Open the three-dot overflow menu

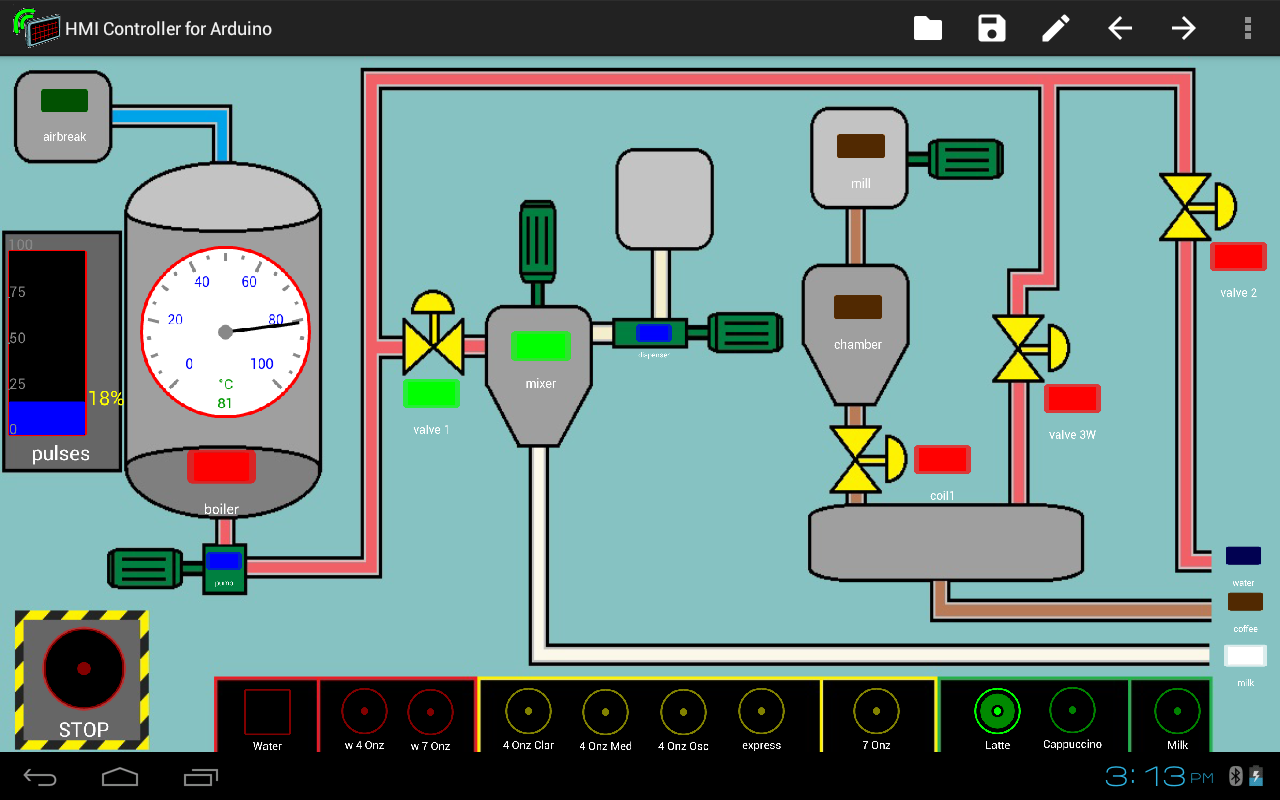[1247, 28]
